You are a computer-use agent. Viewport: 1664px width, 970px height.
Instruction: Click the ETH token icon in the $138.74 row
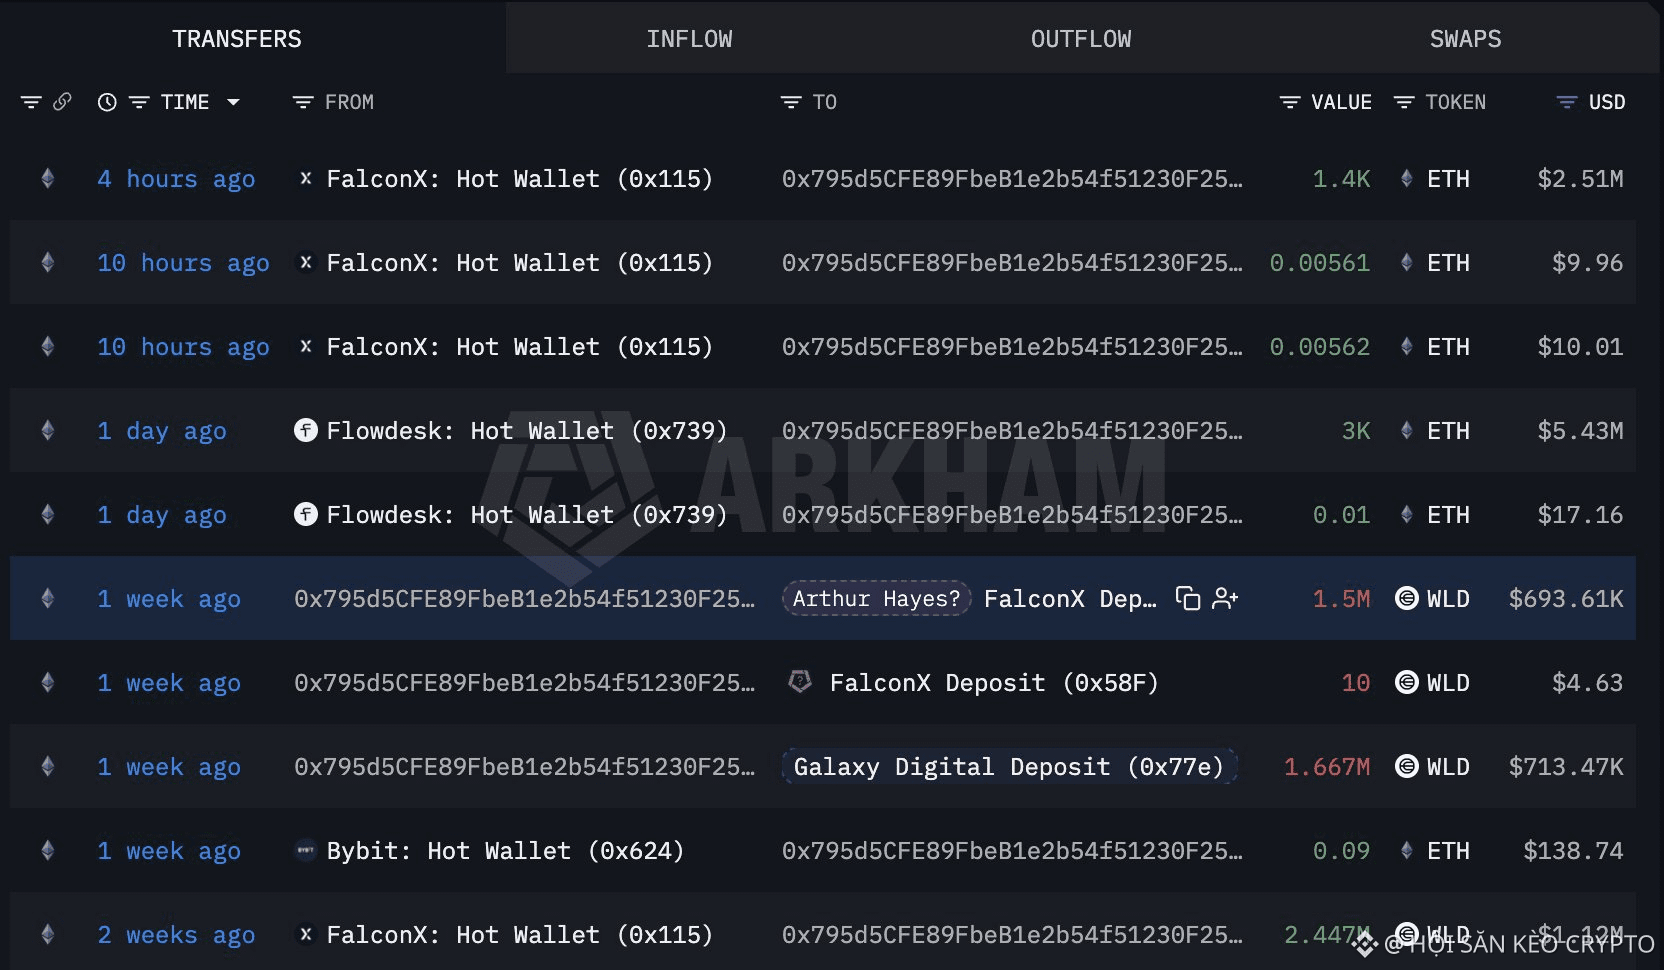tap(1407, 851)
